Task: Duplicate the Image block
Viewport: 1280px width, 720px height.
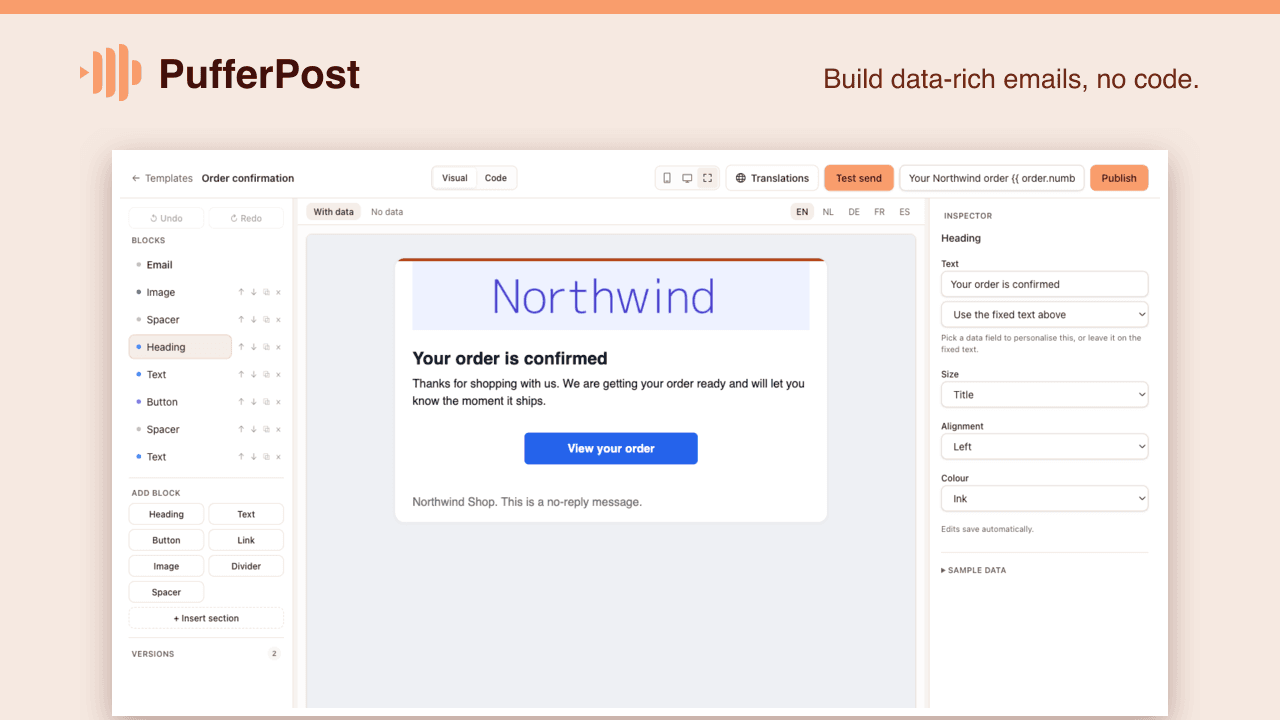Action: click(266, 292)
